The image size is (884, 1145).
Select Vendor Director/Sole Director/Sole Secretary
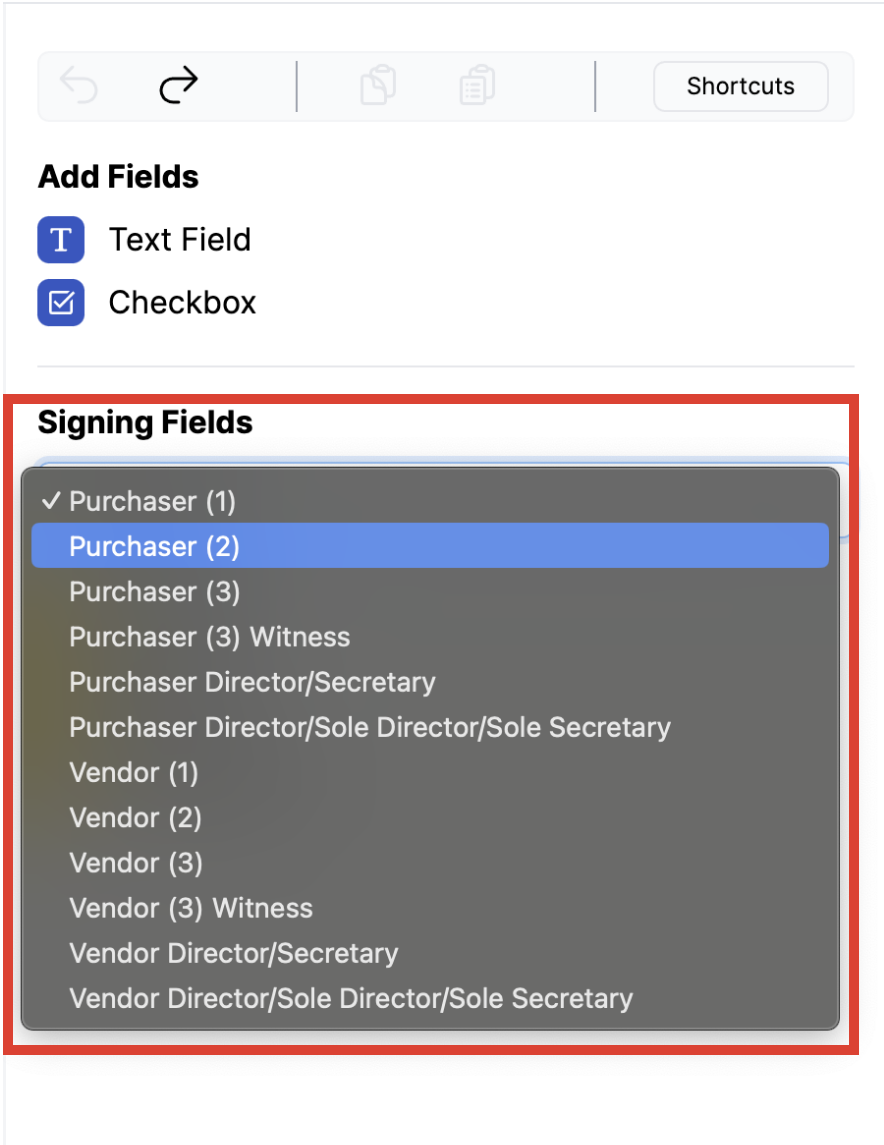(x=350, y=998)
